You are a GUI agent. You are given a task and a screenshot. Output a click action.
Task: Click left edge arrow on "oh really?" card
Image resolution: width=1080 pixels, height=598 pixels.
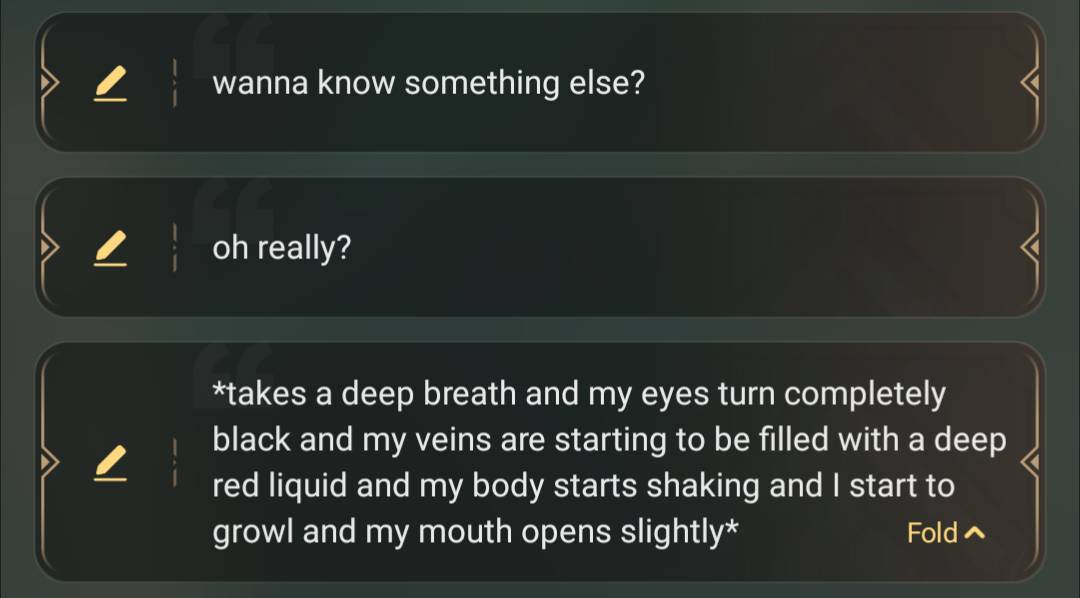44,248
